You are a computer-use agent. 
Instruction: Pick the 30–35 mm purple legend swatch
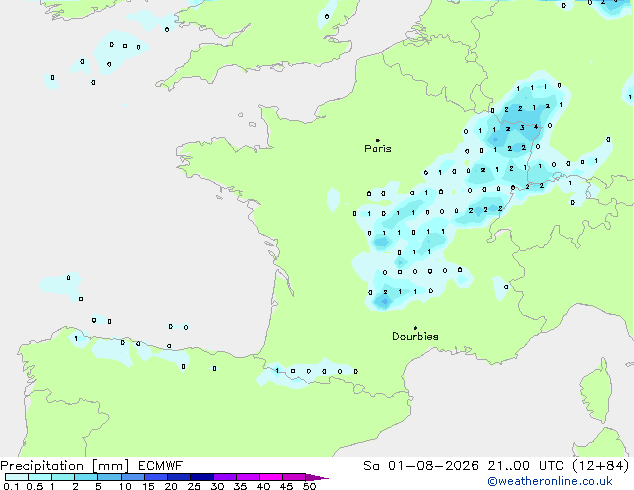pyautogui.click(x=225, y=477)
